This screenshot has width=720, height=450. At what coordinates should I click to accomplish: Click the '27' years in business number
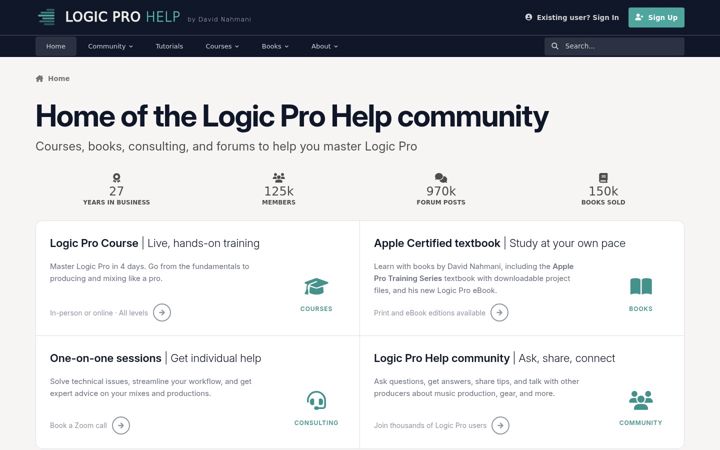pyautogui.click(x=117, y=191)
